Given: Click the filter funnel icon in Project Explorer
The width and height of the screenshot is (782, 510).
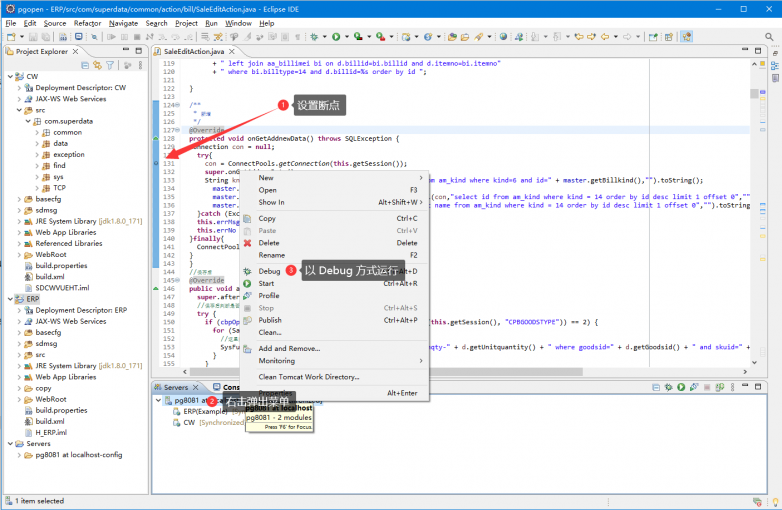Looking at the screenshot, I should point(110,65).
